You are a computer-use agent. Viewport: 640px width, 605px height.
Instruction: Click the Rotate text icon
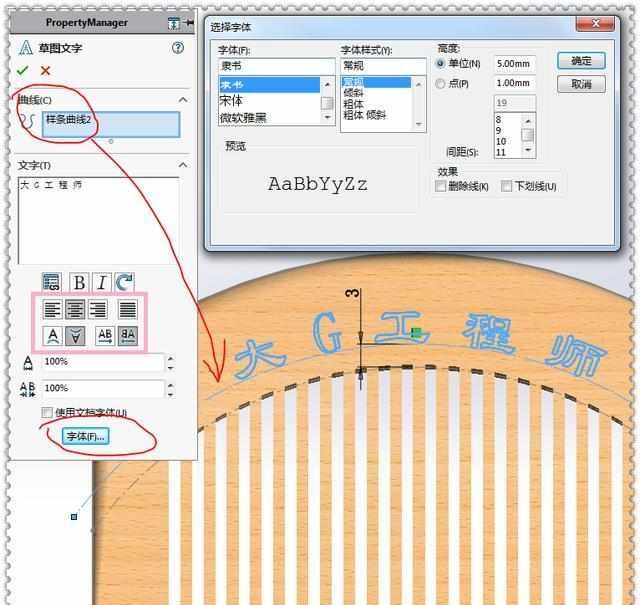(124, 282)
